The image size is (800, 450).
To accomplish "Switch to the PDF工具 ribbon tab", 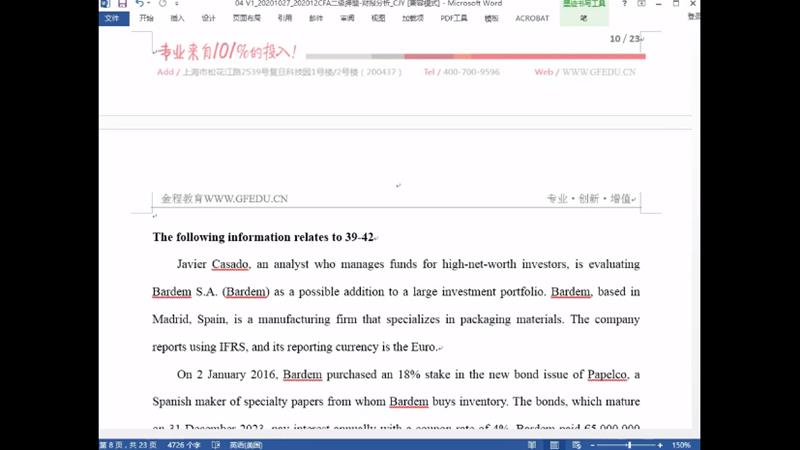I will point(454,18).
